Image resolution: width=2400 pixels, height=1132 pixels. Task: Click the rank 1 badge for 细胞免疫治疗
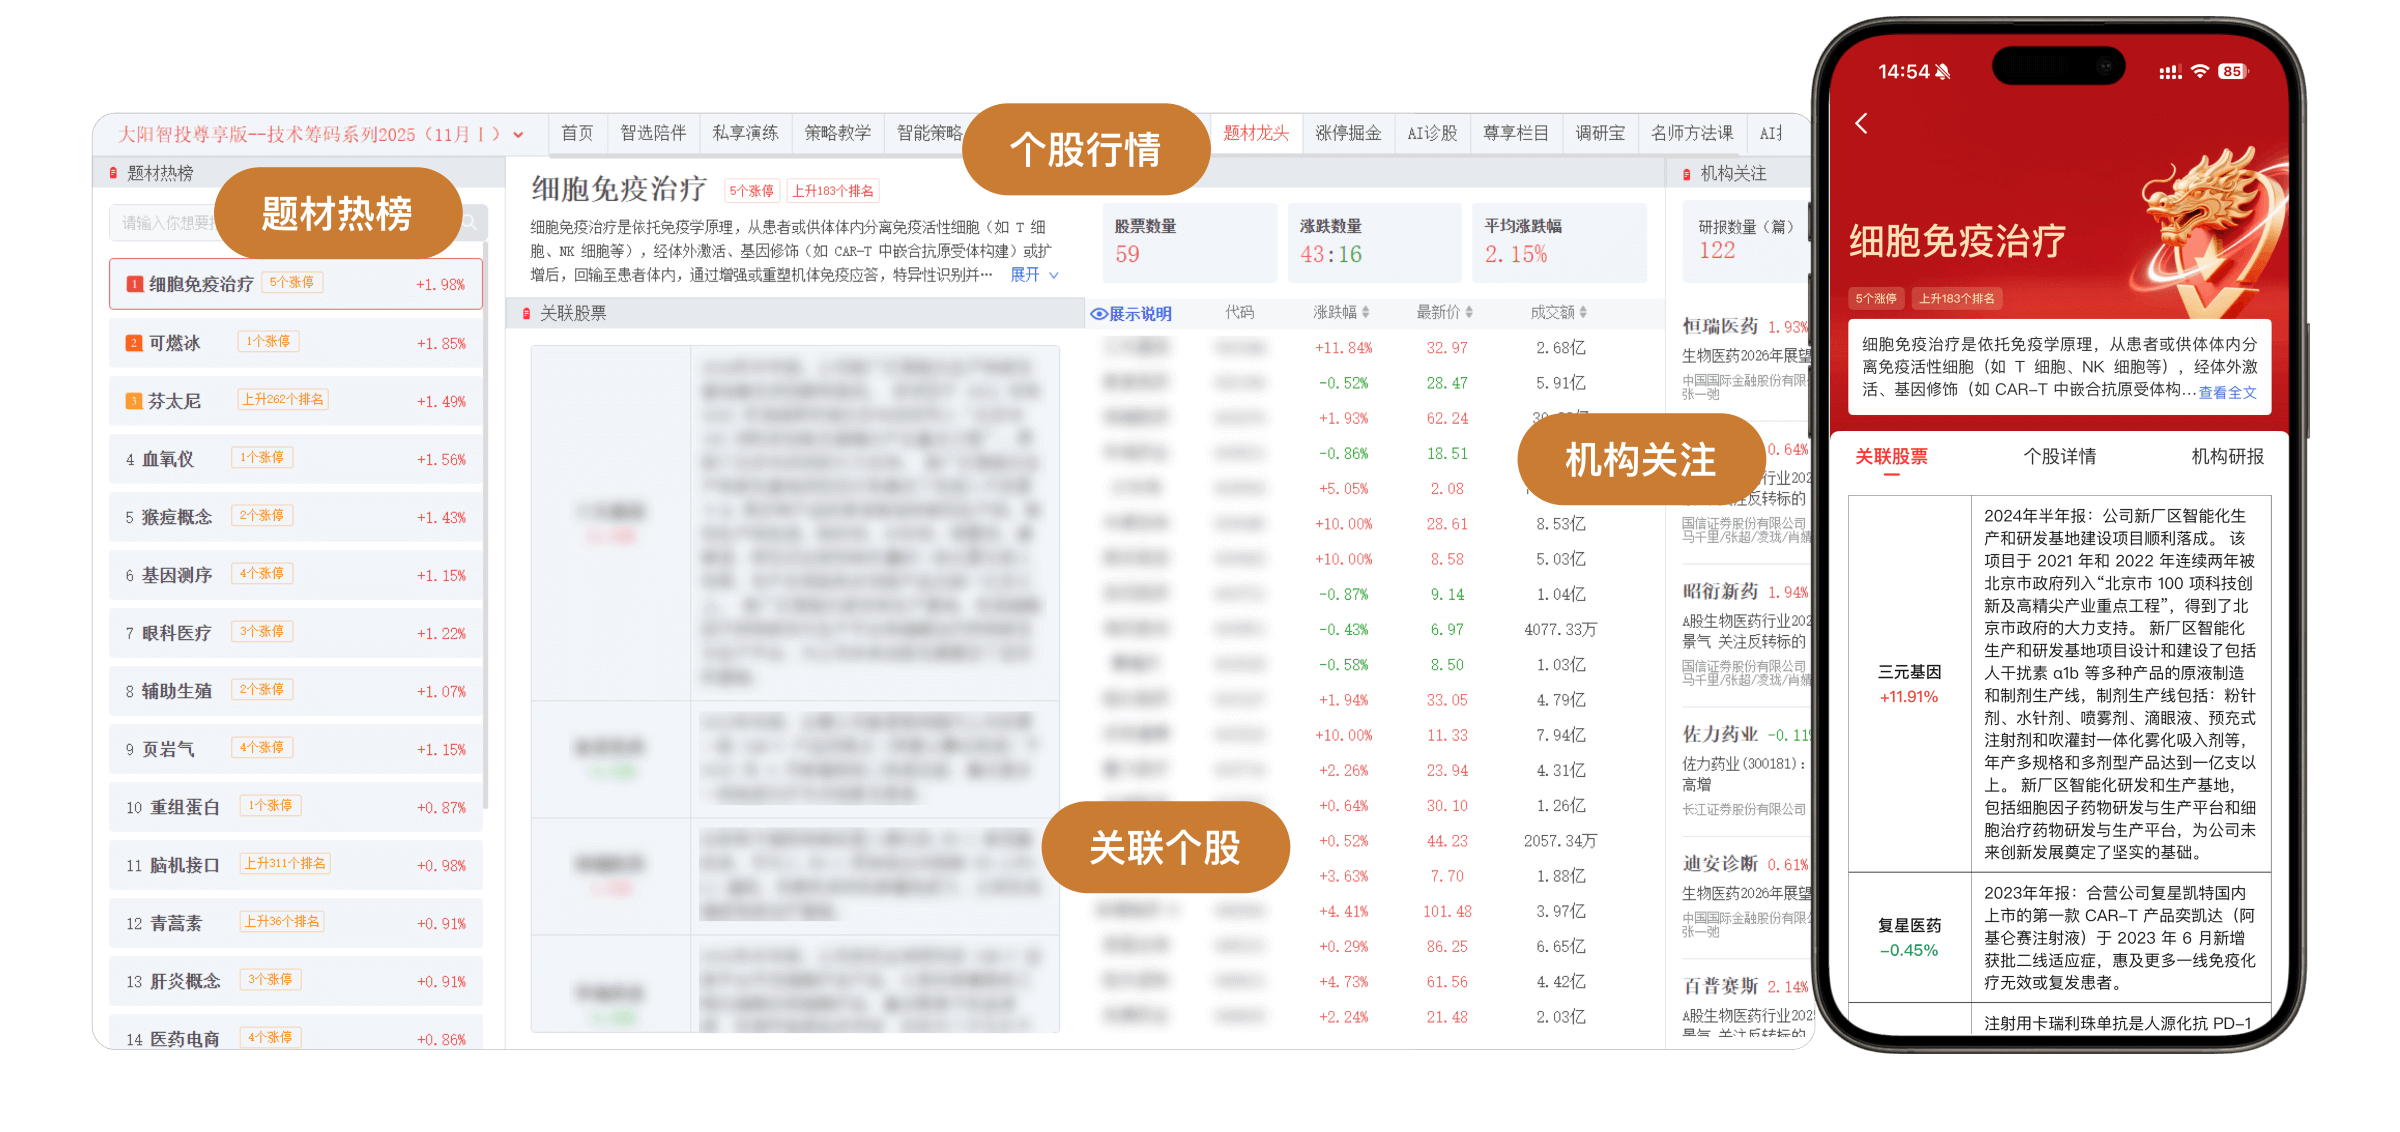[x=134, y=284]
